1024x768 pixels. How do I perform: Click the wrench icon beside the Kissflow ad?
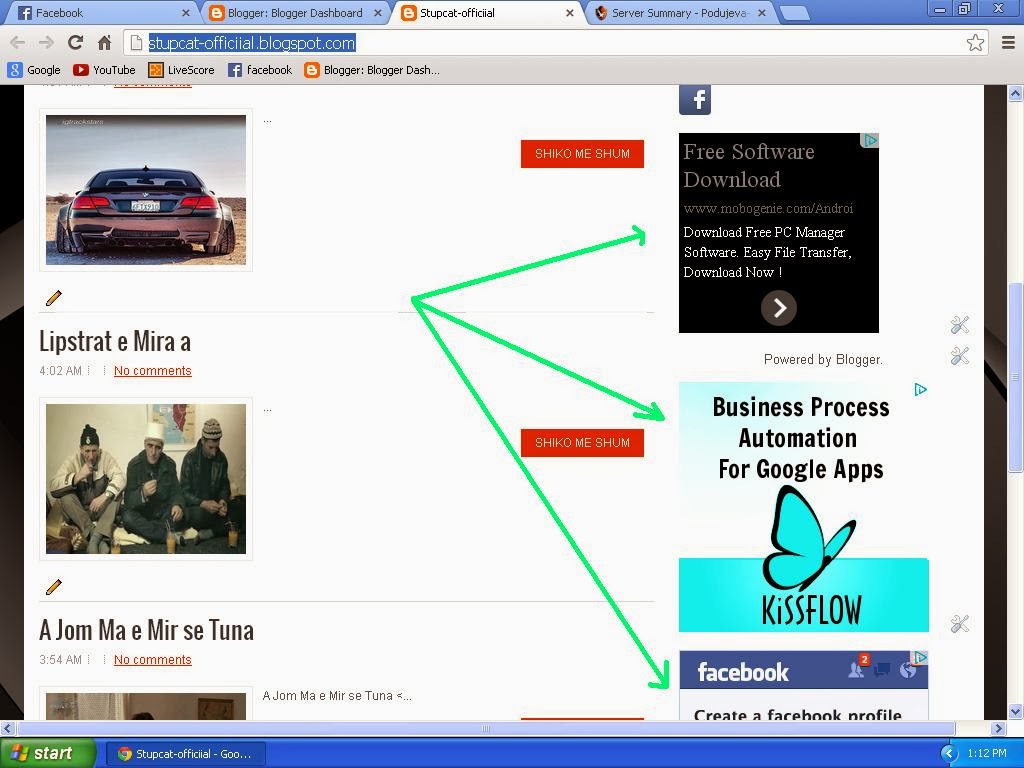959,624
